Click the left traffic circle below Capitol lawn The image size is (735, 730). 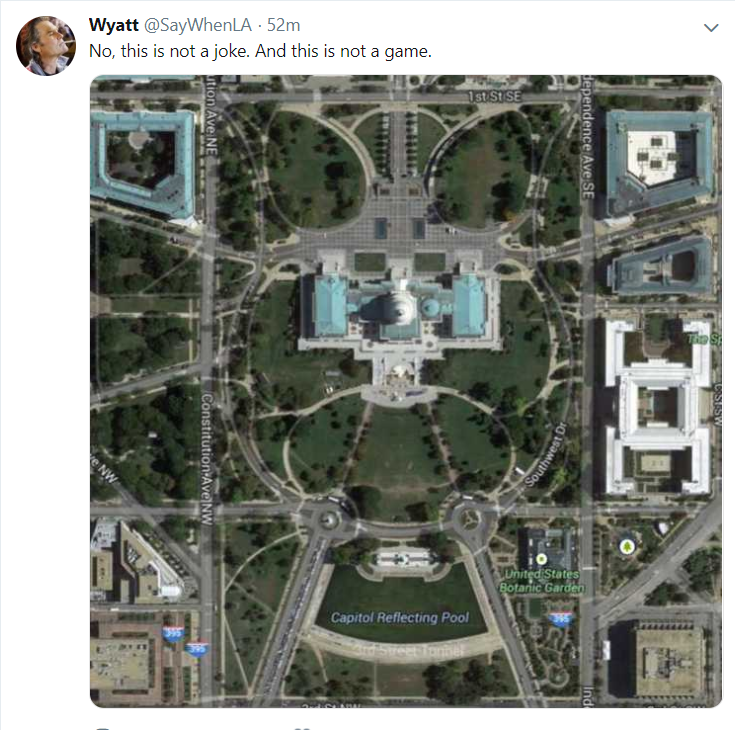329,519
